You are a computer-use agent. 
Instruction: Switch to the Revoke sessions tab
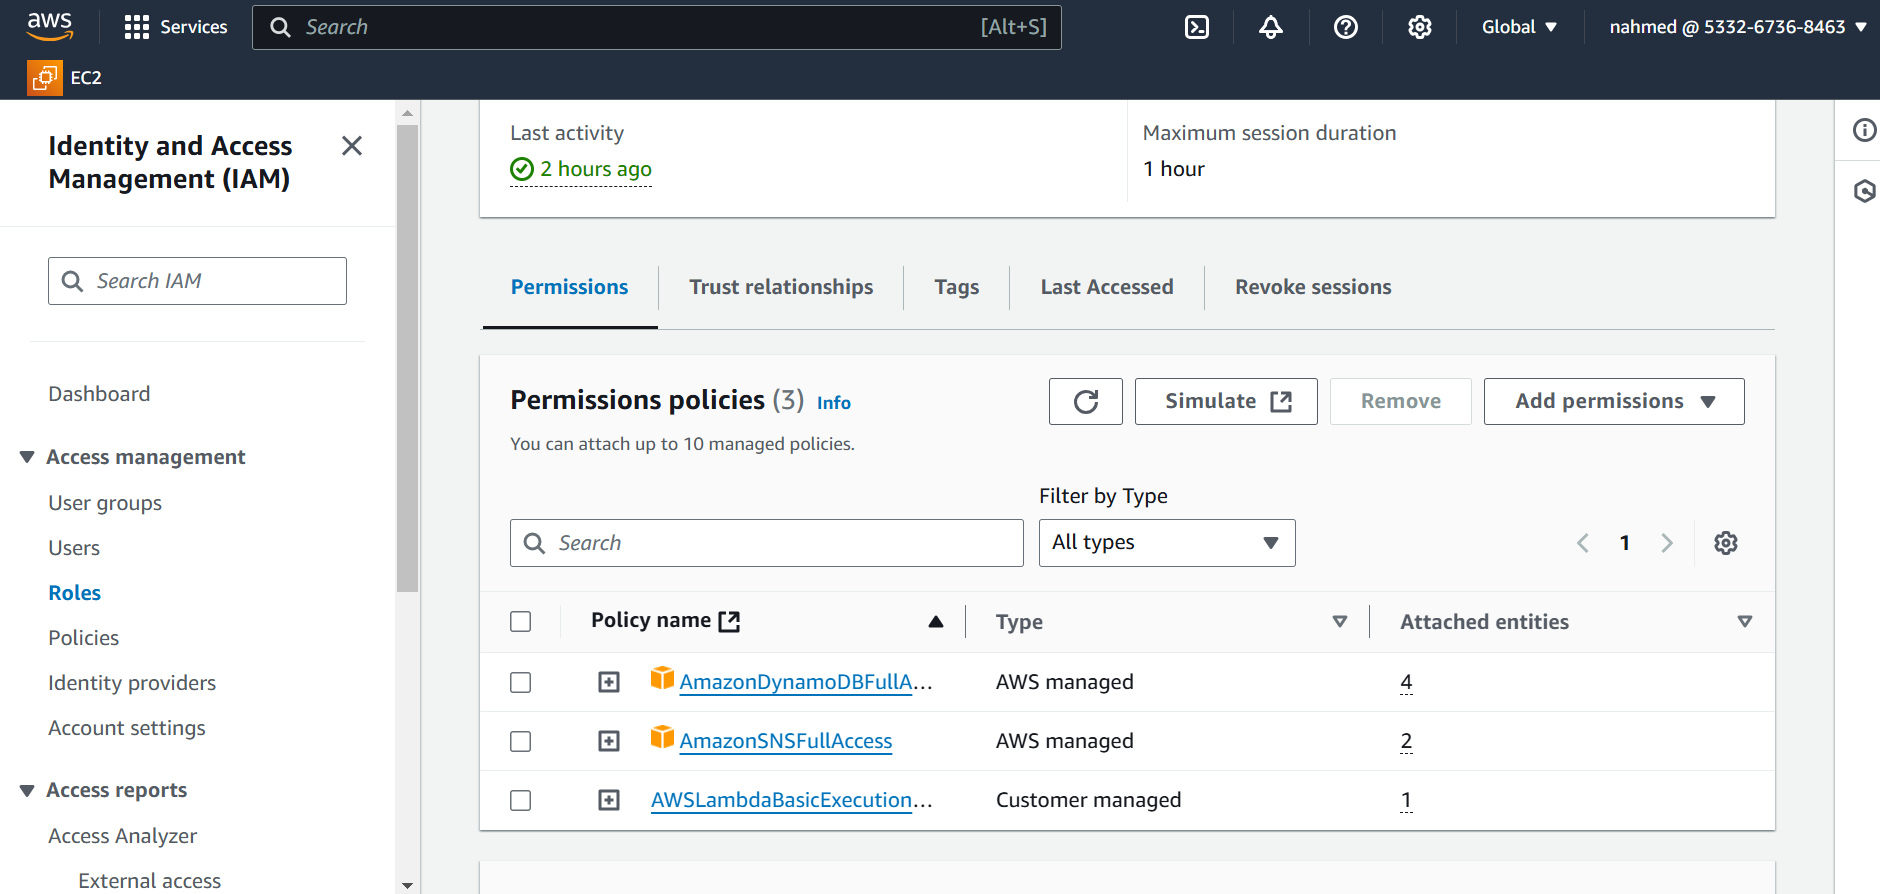(x=1313, y=287)
